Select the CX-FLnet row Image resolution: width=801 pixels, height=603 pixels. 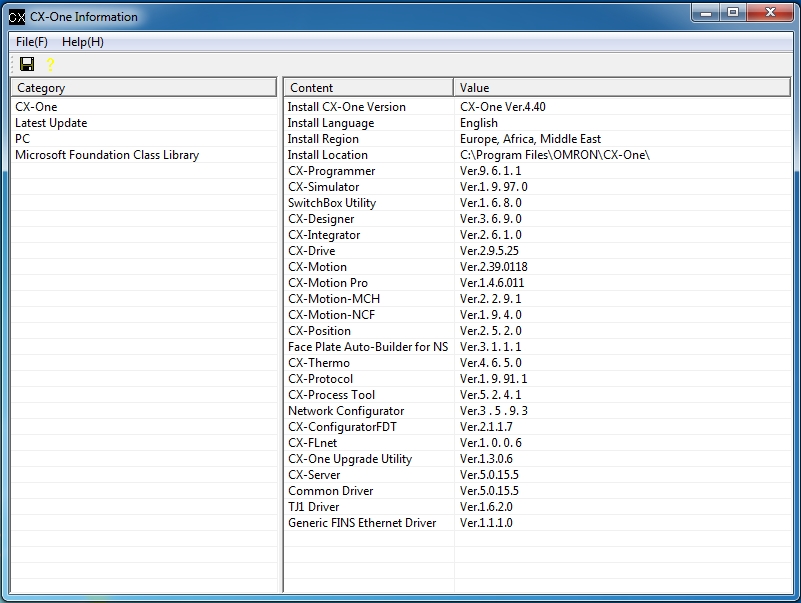click(x=537, y=443)
